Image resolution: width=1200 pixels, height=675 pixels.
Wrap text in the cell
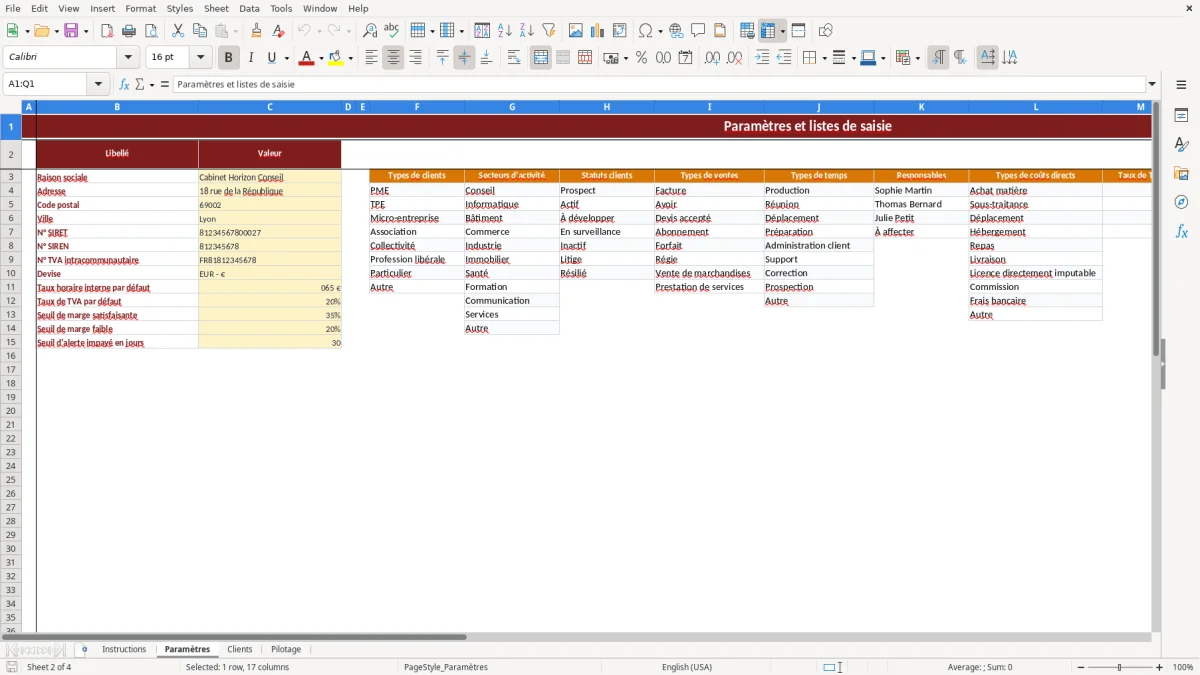[x=514, y=58]
